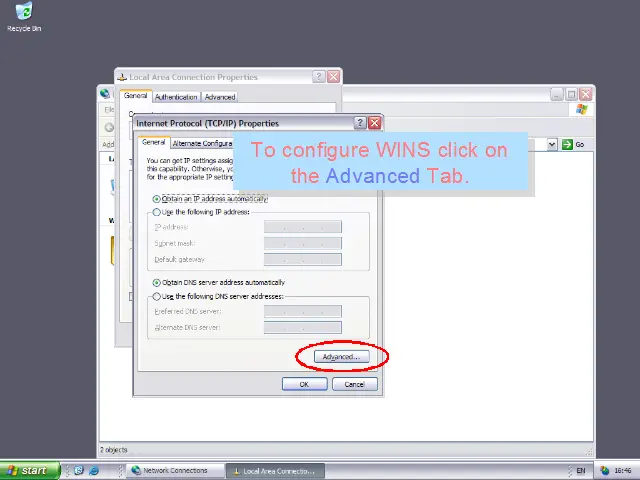Open the EN language indicator
Screen dimensions: 640x480
[x=580, y=471]
